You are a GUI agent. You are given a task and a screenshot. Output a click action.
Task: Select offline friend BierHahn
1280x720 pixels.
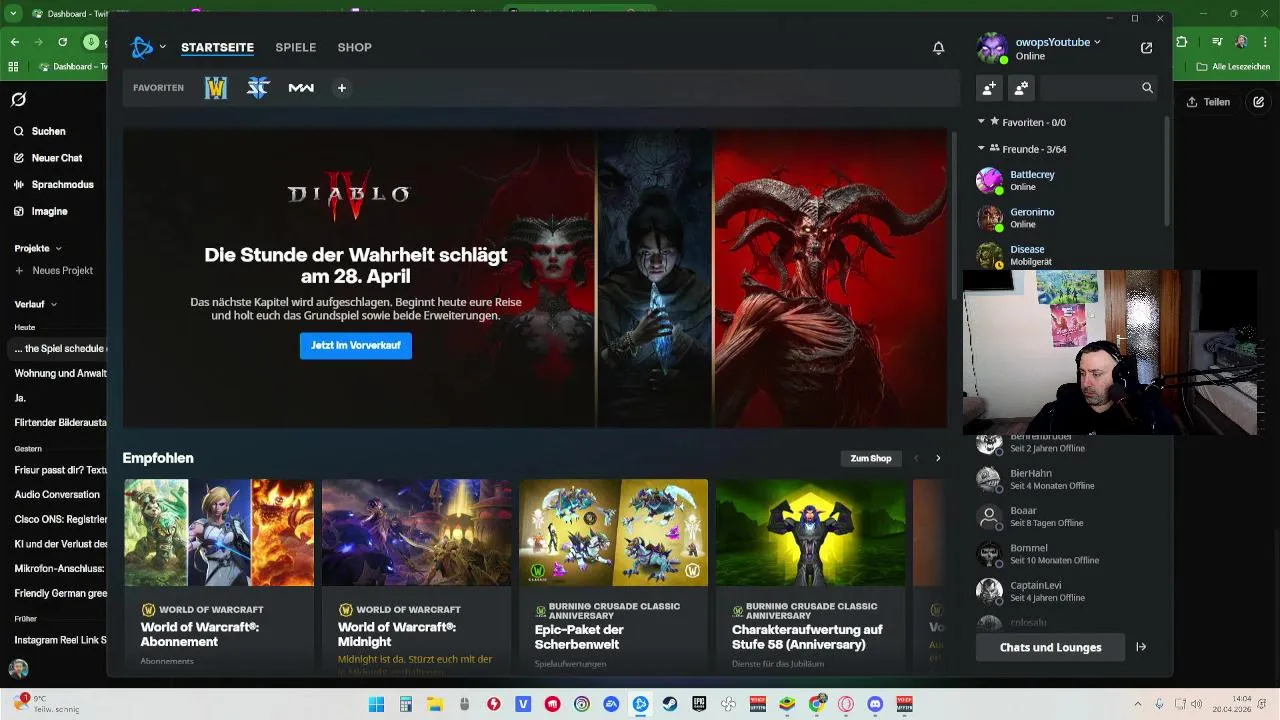1065,479
